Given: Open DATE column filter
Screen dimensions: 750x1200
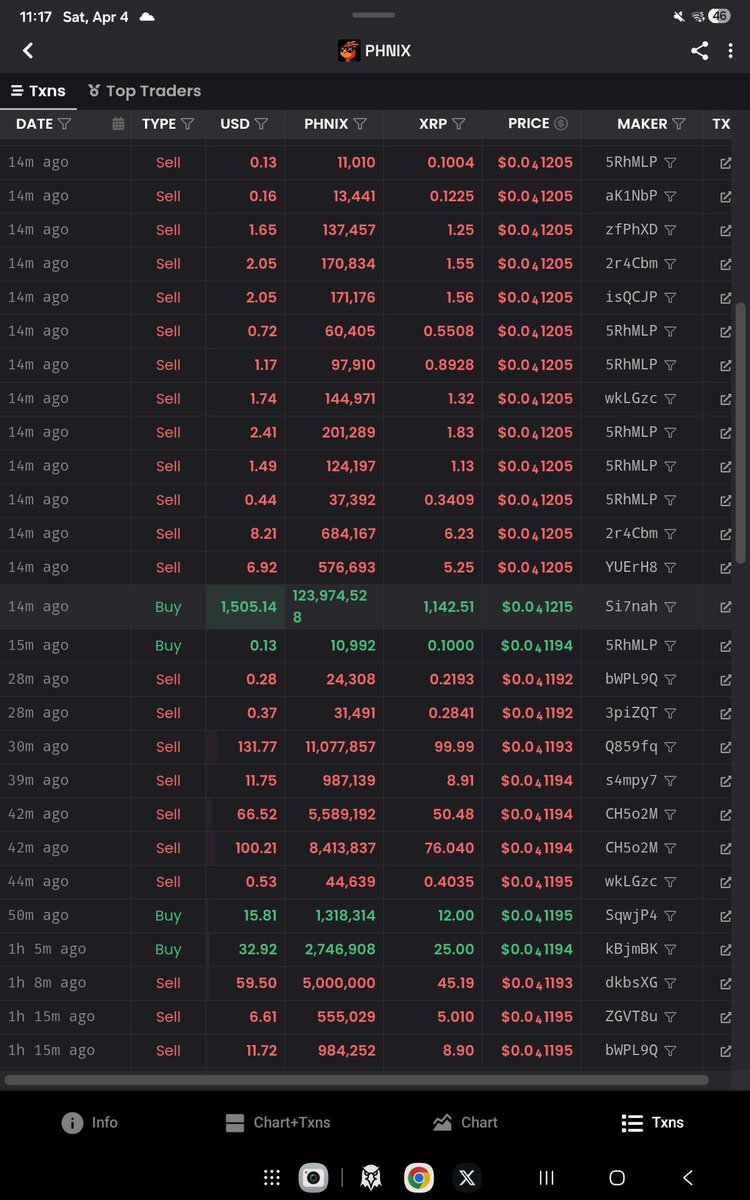Looking at the screenshot, I should [65, 124].
